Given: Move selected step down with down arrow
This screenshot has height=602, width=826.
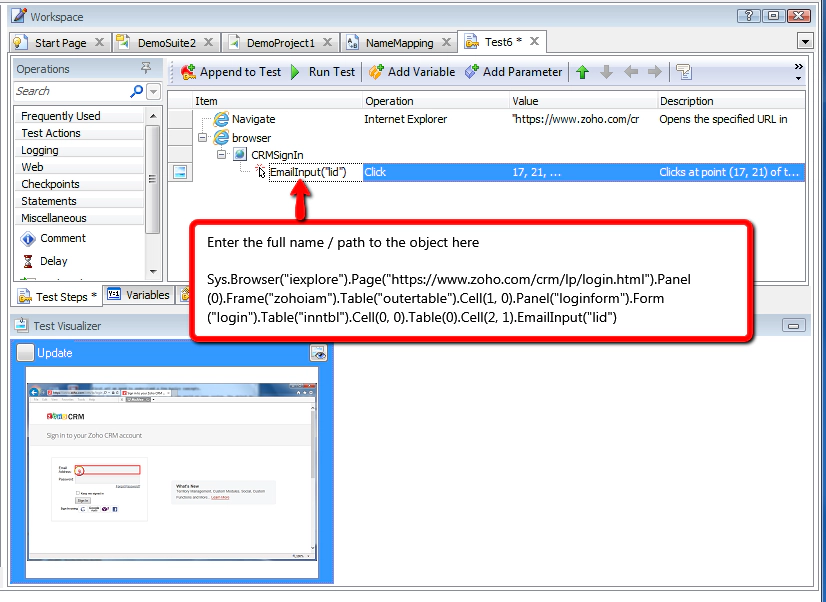Looking at the screenshot, I should point(604,72).
